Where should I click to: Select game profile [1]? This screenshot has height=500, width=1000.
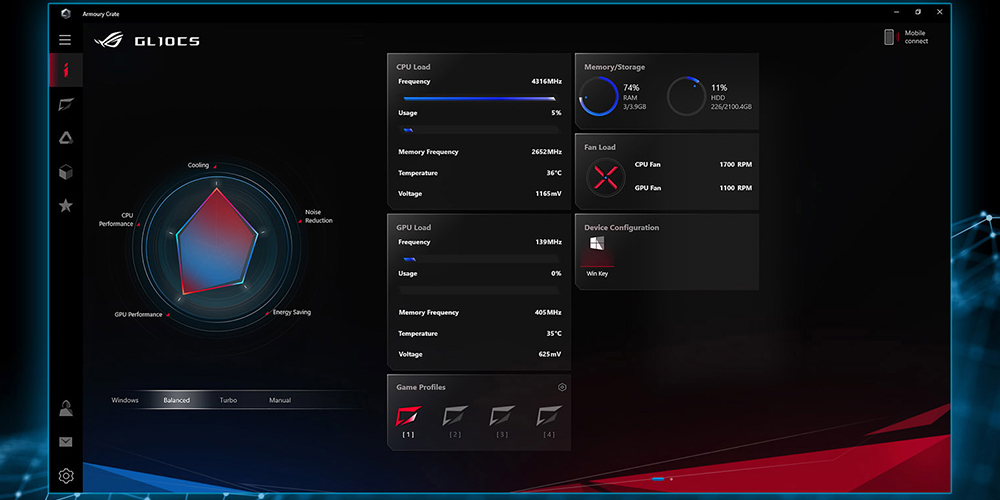click(408, 421)
